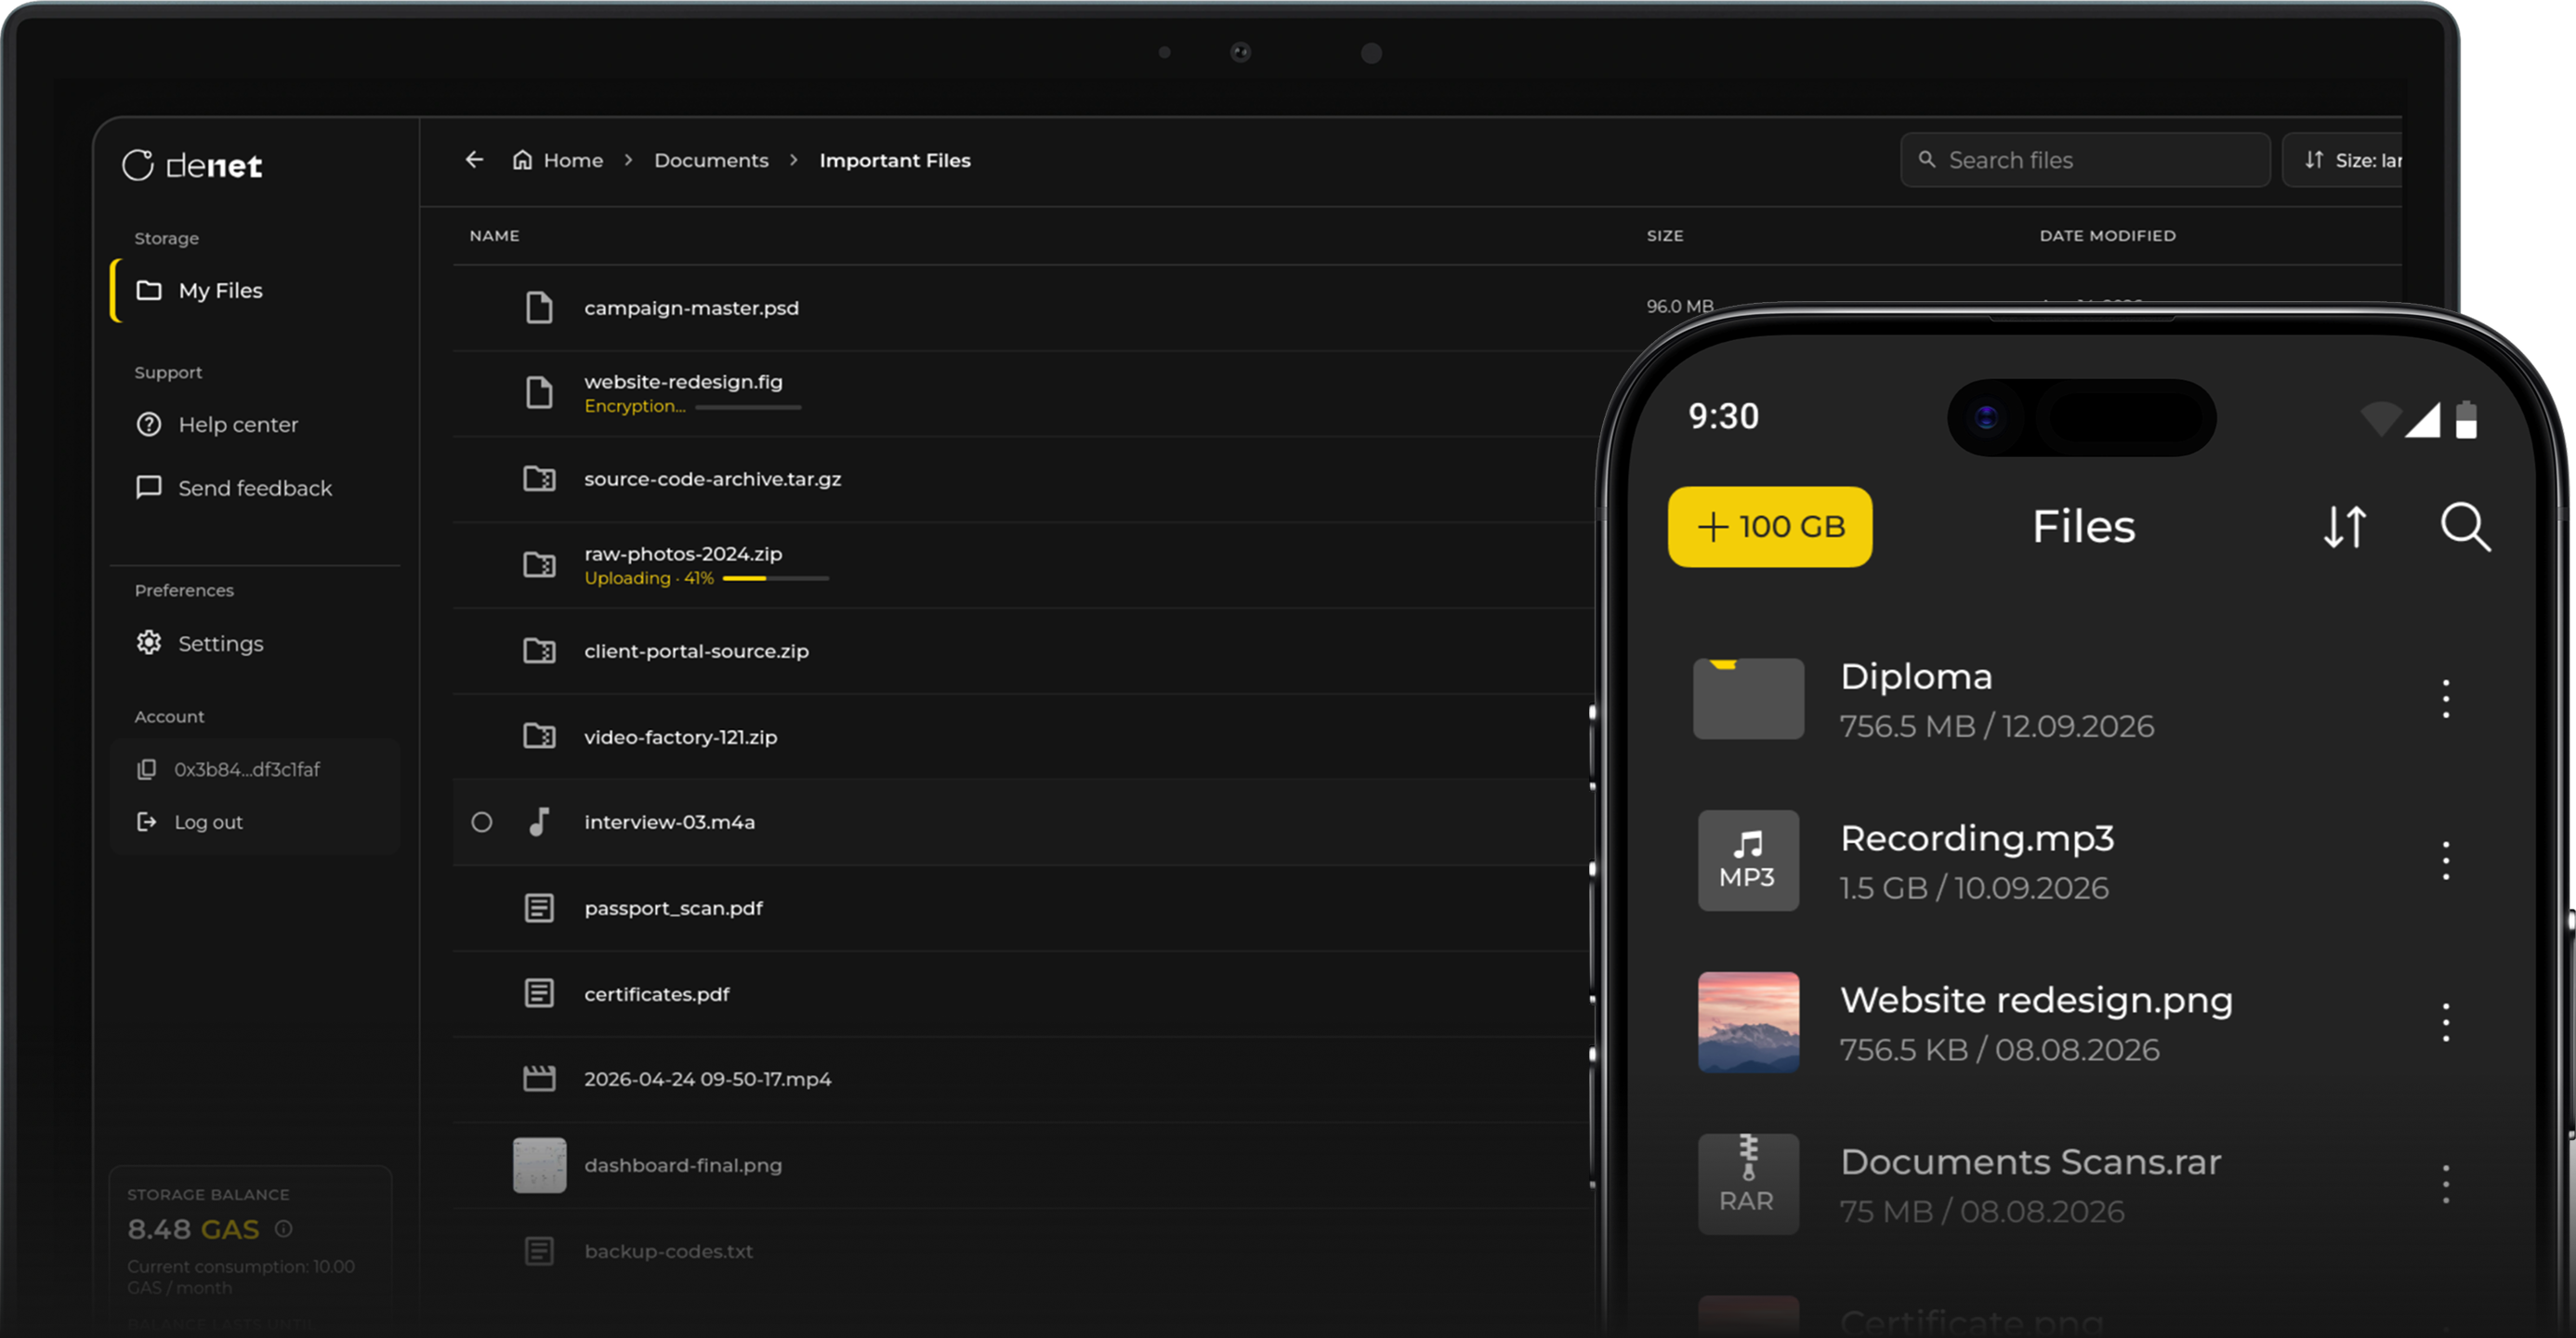The height and width of the screenshot is (1338, 2576).
Task: Tap the phone sort arrows icon
Action: click(x=2345, y=527)
